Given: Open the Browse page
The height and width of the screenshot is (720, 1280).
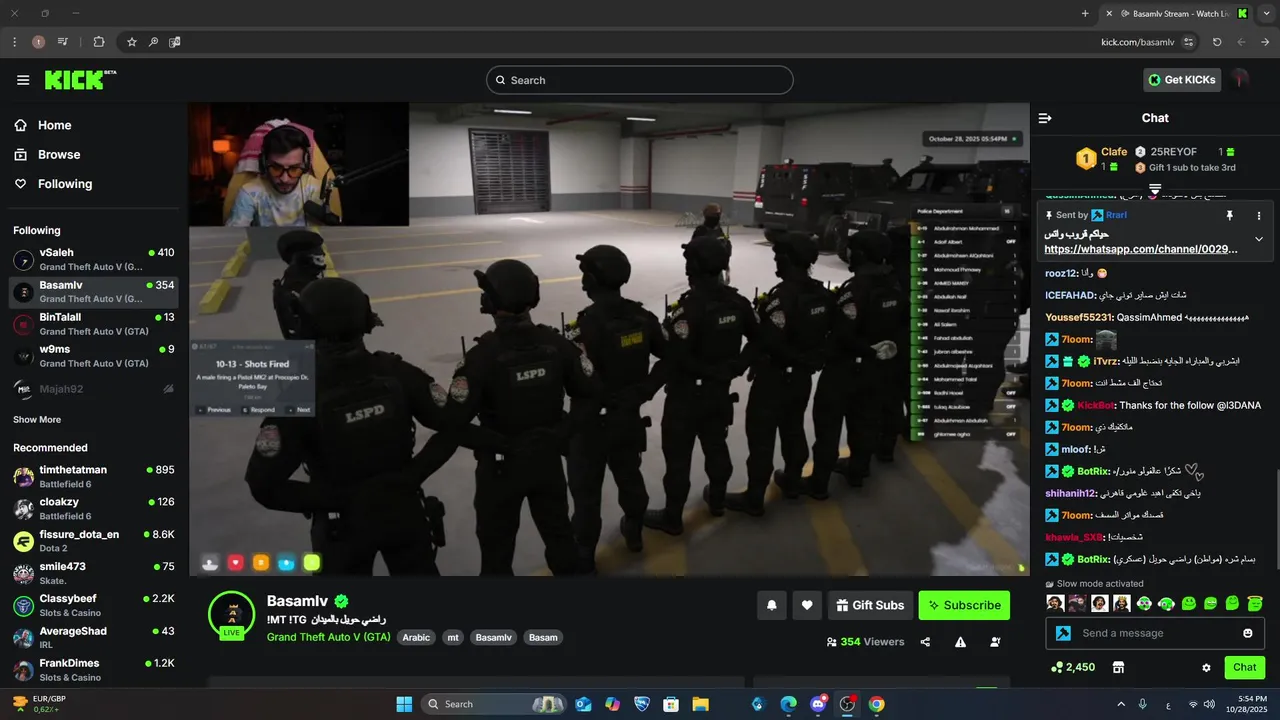Looking at the screenshot, I should pos(47,154).
